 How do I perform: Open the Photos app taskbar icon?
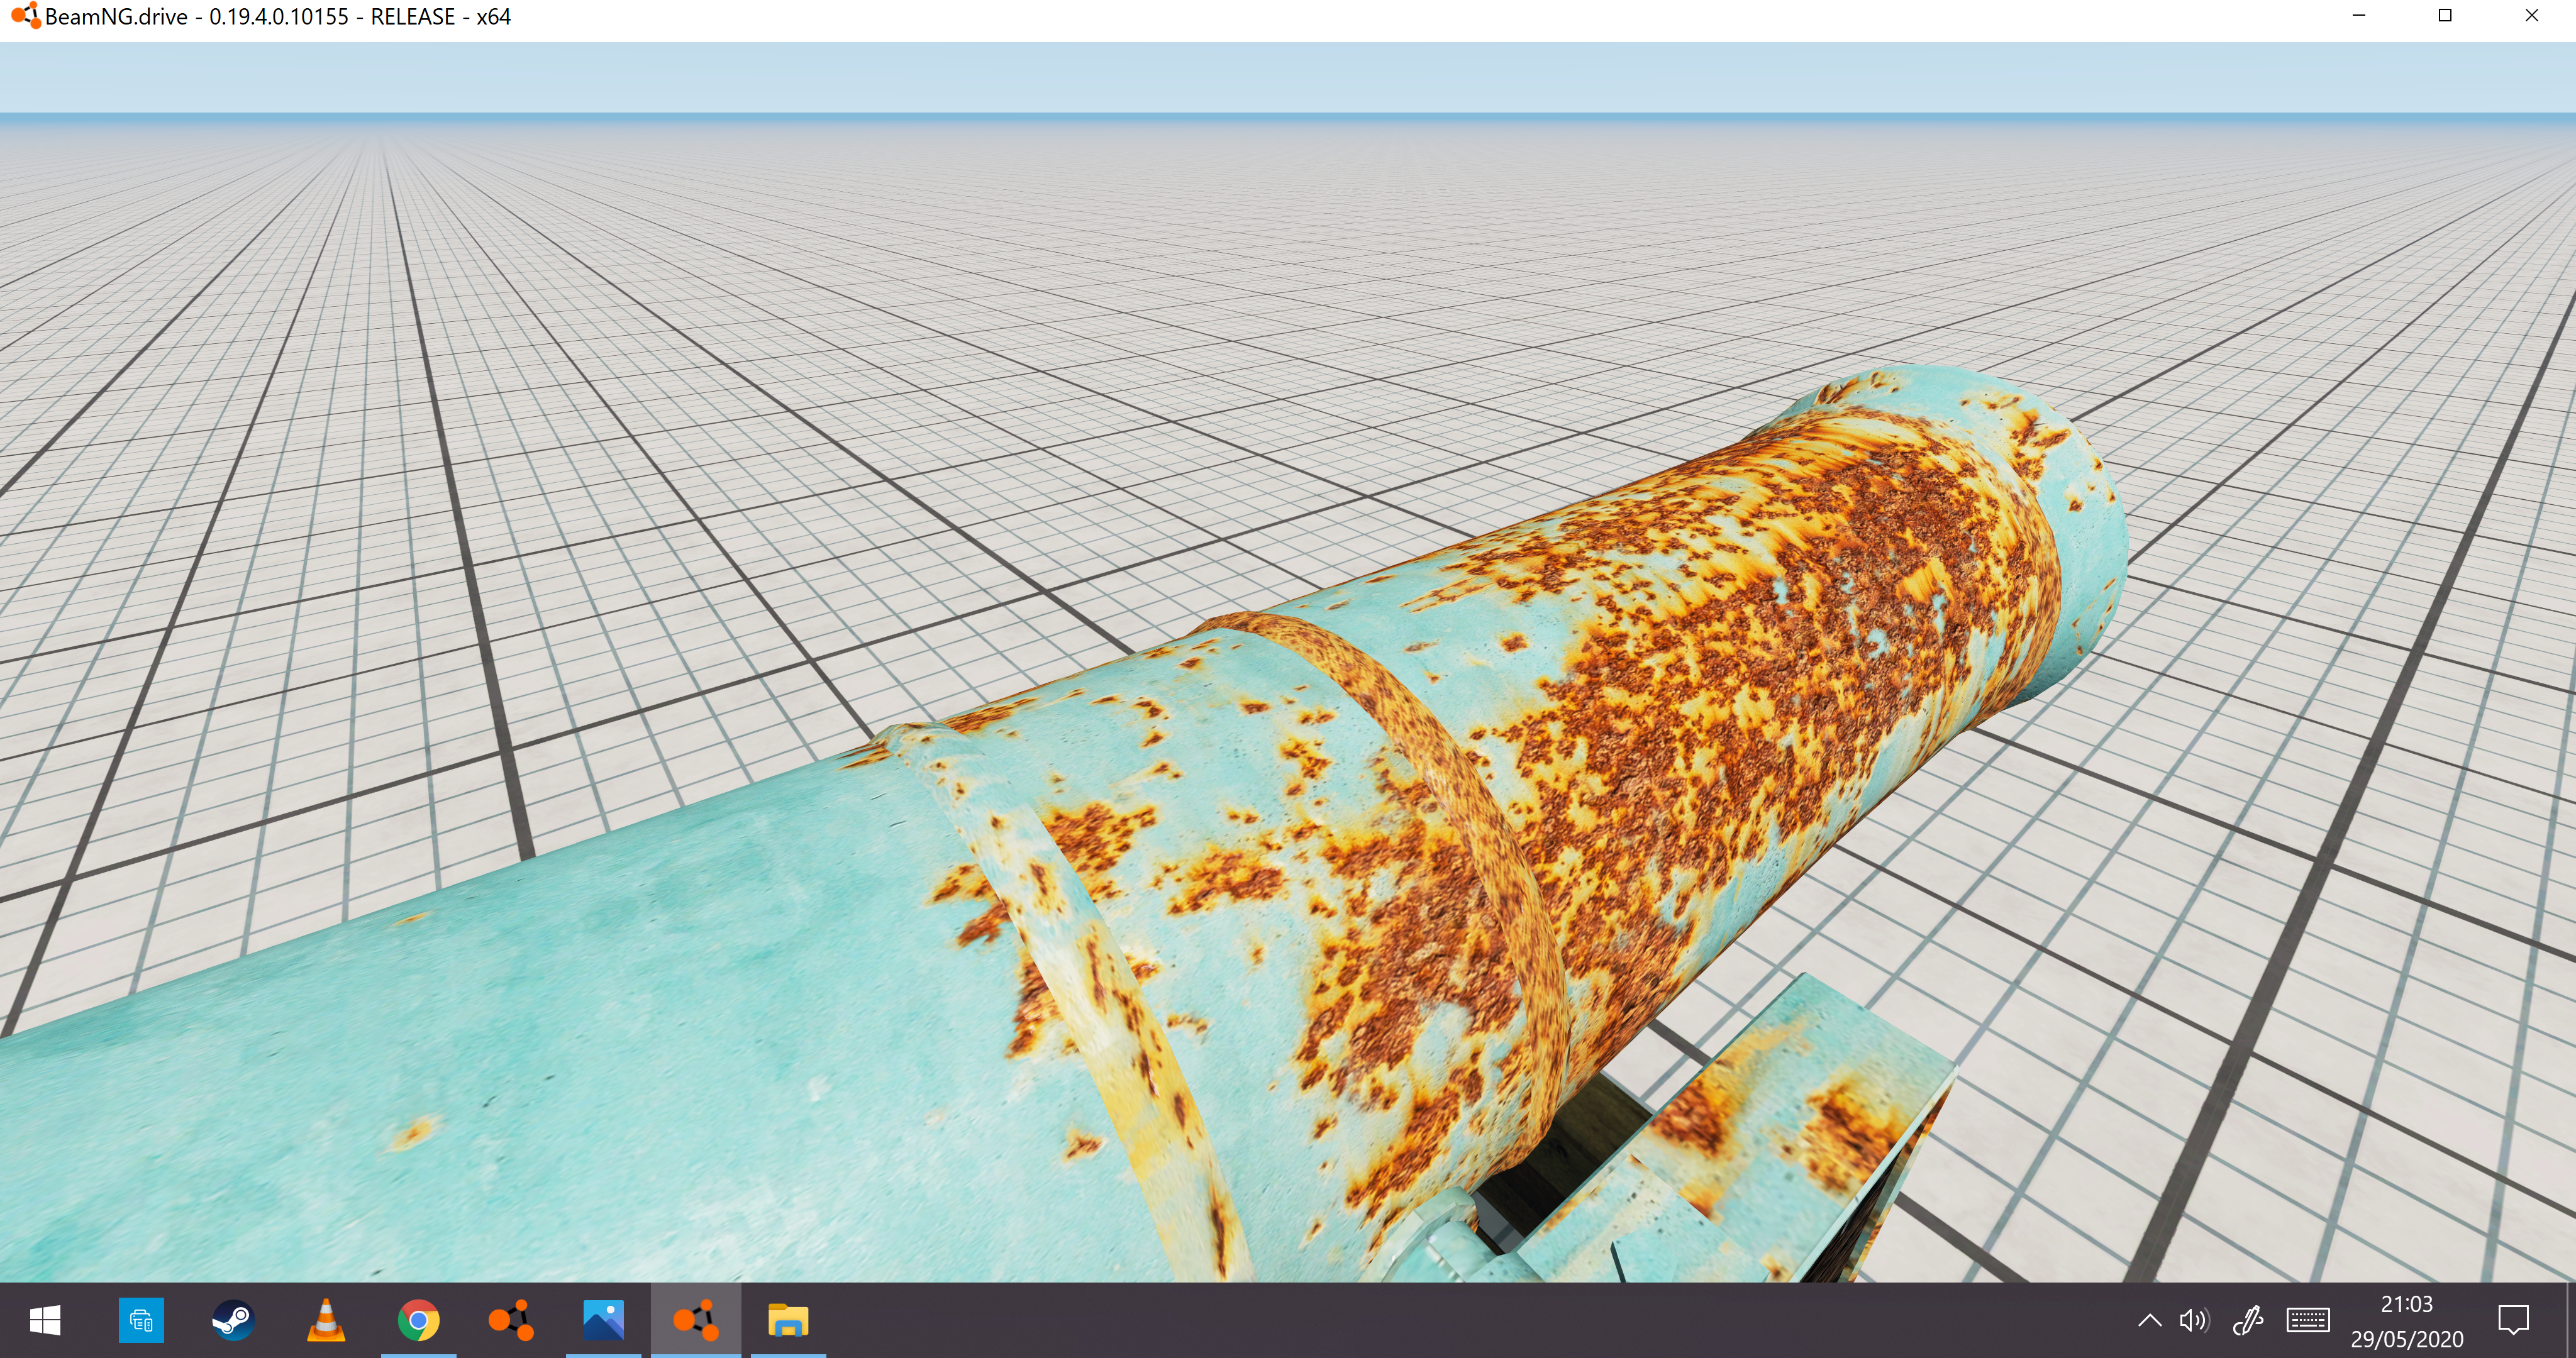tap(603, 1320)
